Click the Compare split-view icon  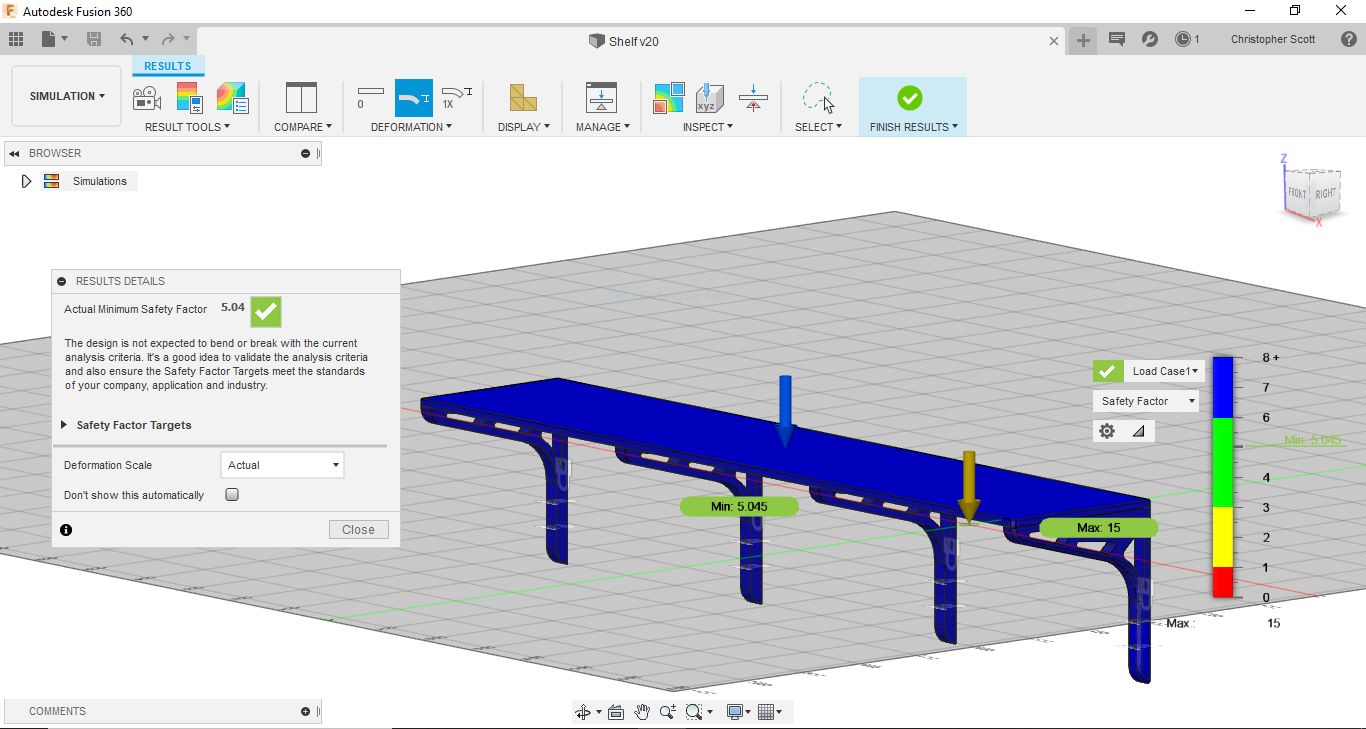(x=300, y=98)
